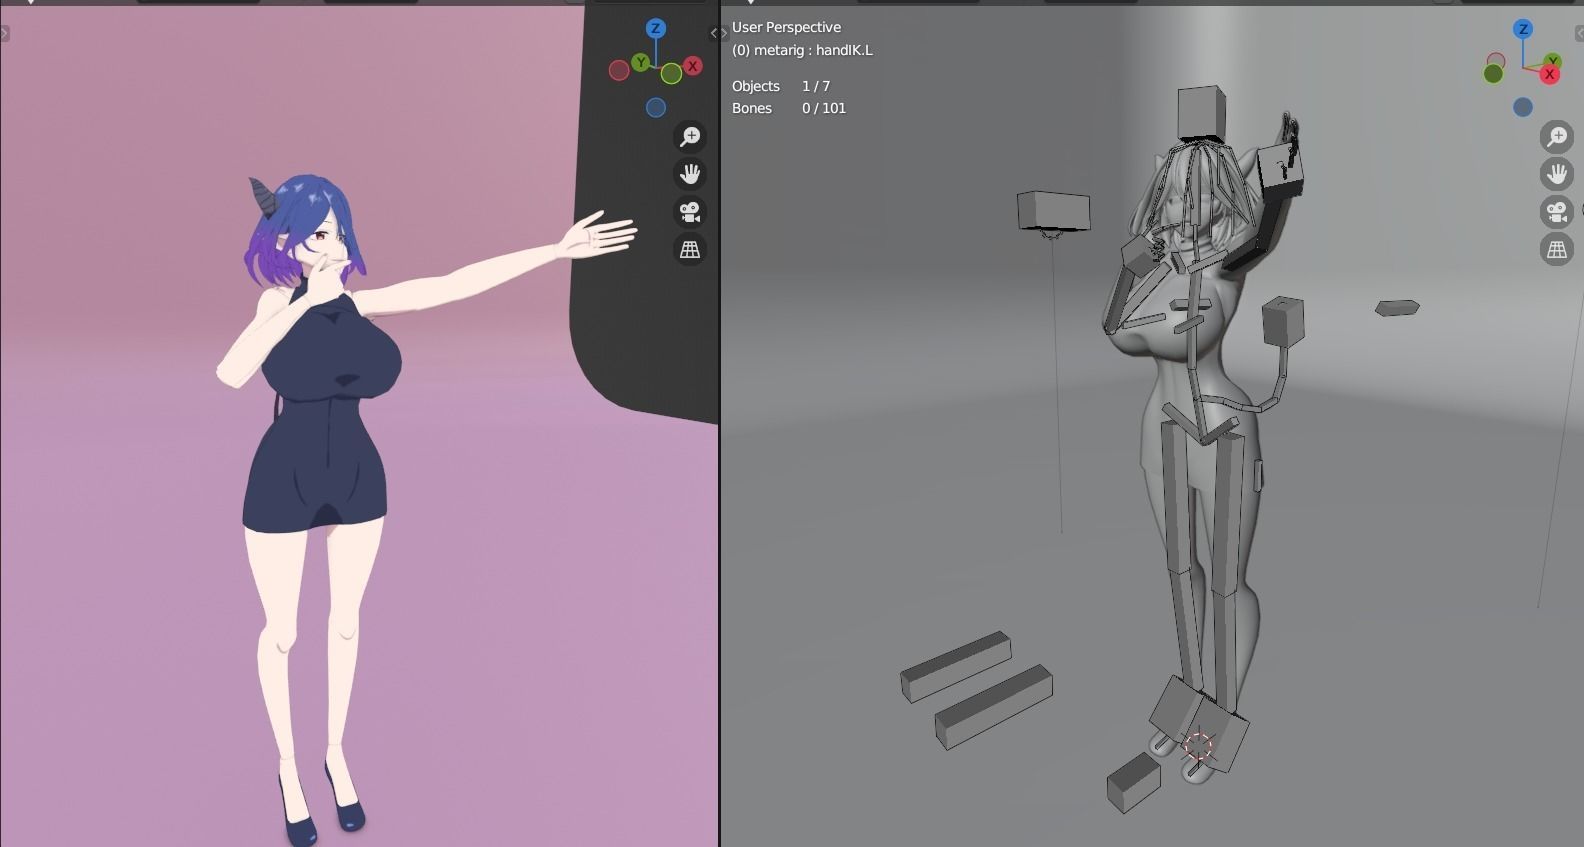Click the 'Objects' statistics label
The height and width of the screenshot is (847, 1584).
pyautogui.click(x=755, y=86)
